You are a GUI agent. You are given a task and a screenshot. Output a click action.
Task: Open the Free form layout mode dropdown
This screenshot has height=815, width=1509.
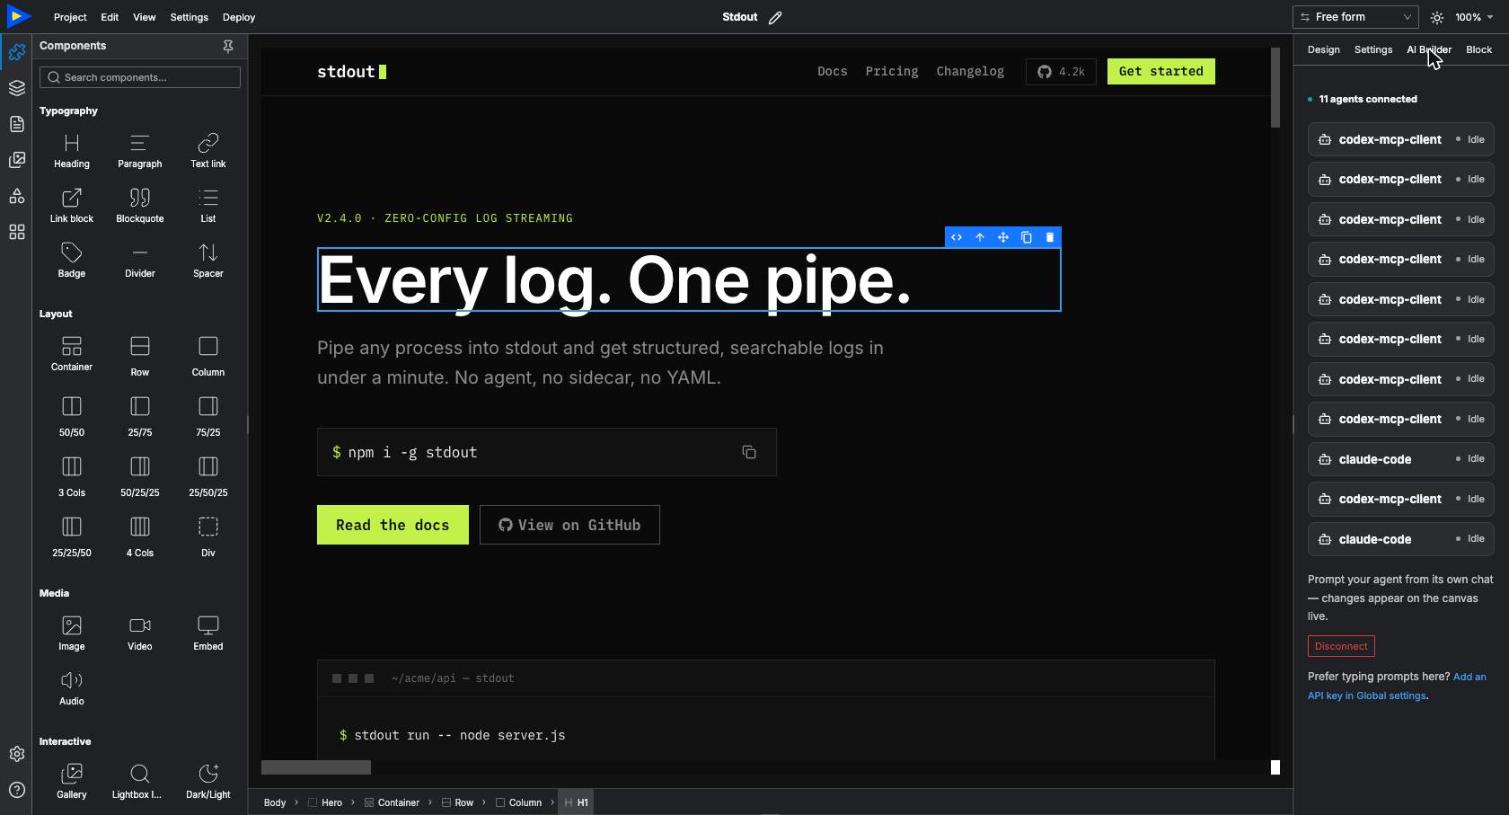coord(1355,17)
